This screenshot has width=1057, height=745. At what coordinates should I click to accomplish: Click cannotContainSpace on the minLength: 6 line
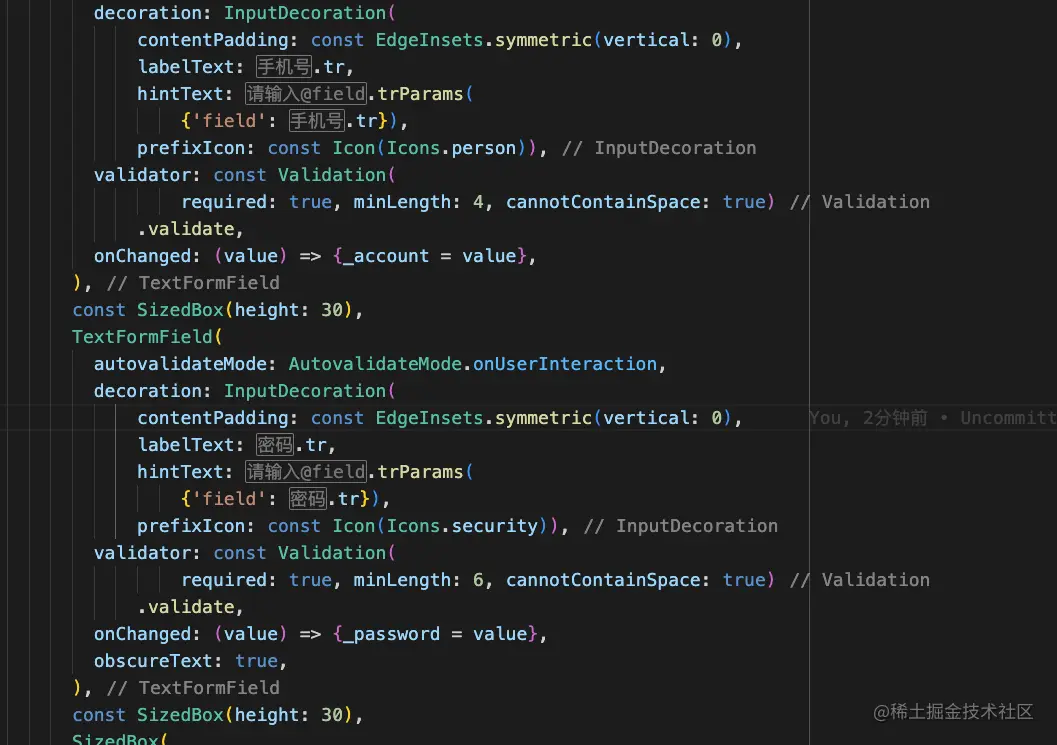pyautogui.click(x=603, y=580)
